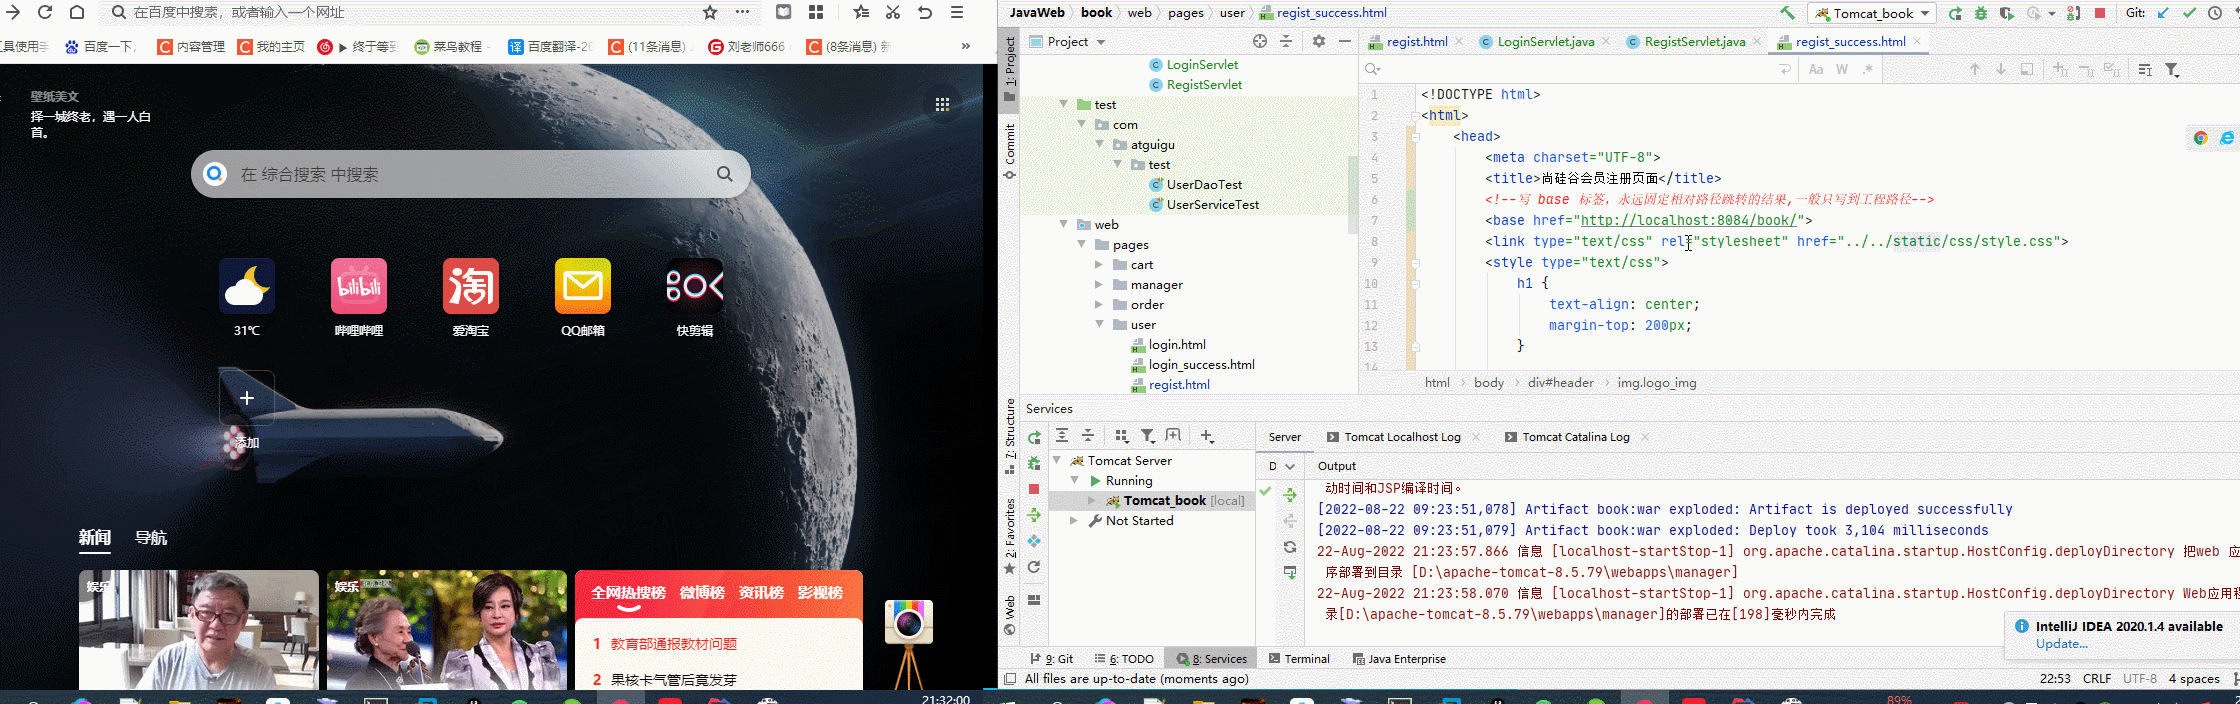The image size is (2240, 704).
Task: Open the Terminal tool window tab
Action: (1298, 659)
